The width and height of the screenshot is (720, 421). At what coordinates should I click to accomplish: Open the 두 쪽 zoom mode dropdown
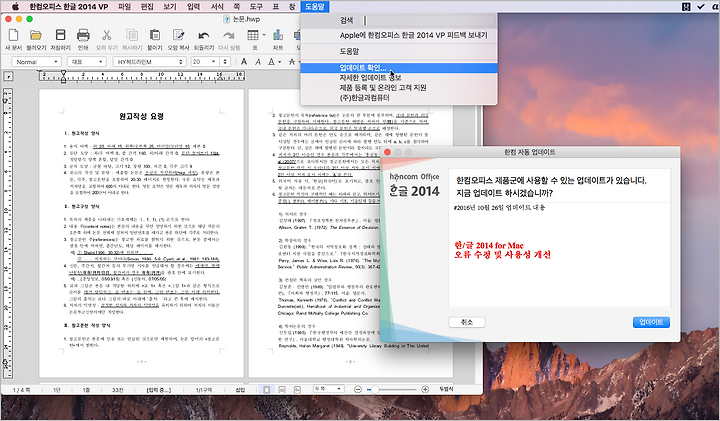coord(329,389)
